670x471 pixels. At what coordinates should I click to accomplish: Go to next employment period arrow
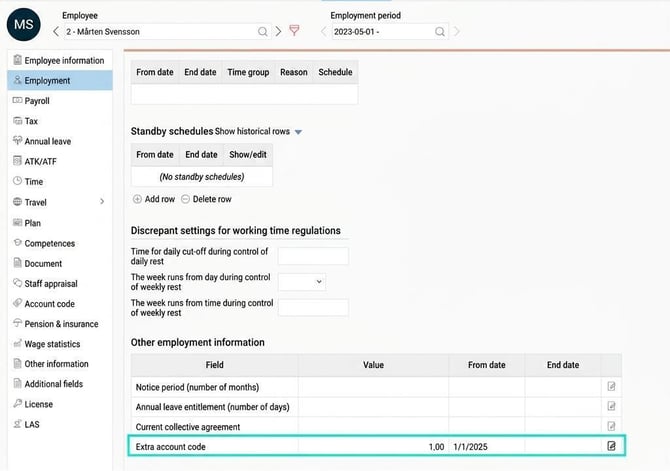[456, 32]
